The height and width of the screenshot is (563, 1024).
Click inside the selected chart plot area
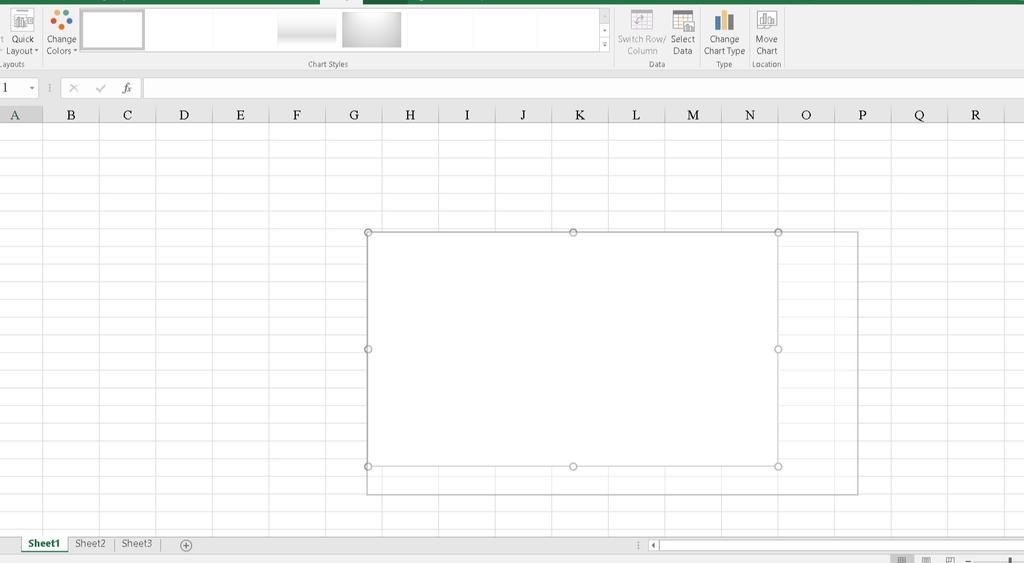[x=573, y=349]
